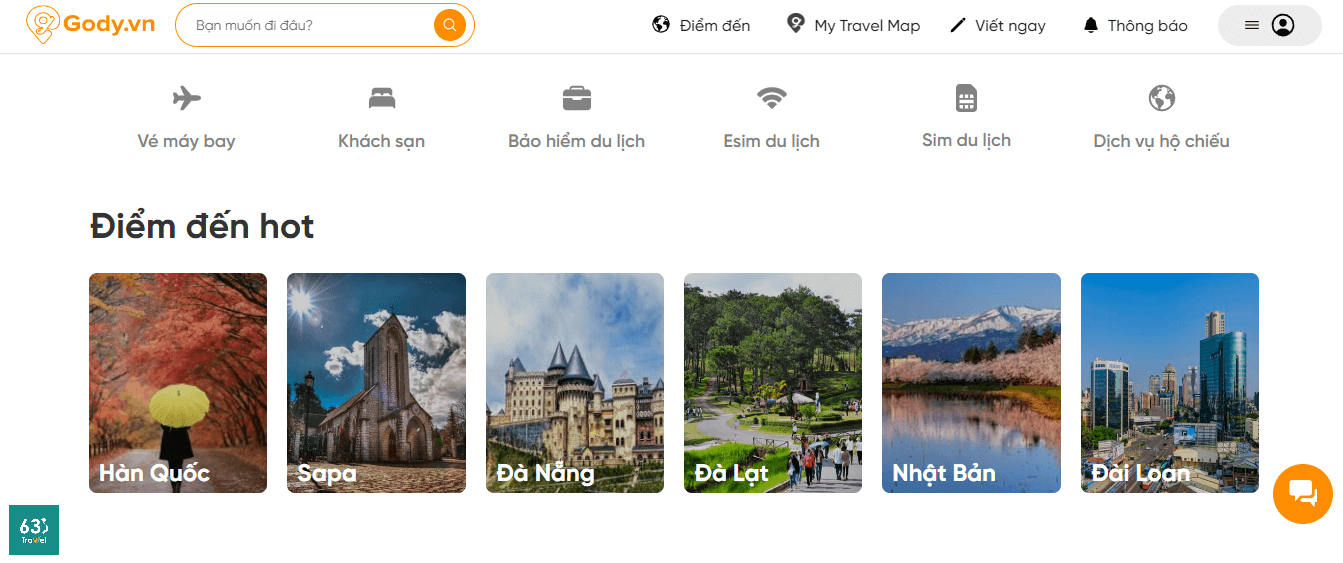Open the briefcase icon for Bảo hiểm du lịch
This screenshot has height=563, width=1343.
point(576,98)
